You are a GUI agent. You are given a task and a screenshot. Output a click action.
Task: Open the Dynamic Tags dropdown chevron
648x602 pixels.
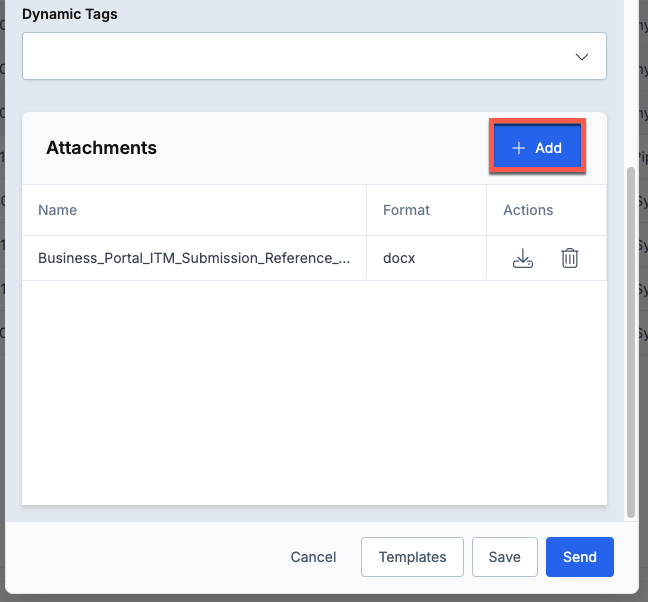pos(582,57)
